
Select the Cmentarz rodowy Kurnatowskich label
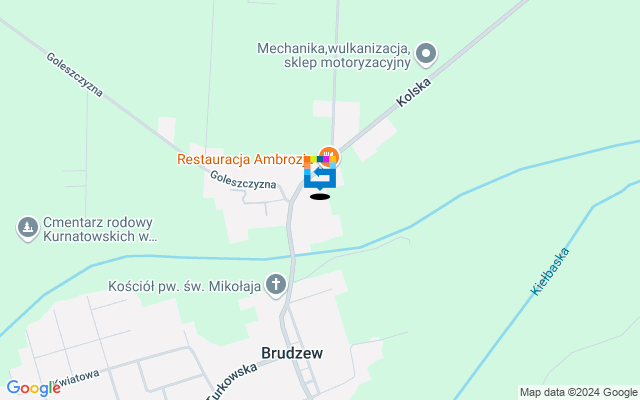100,229
